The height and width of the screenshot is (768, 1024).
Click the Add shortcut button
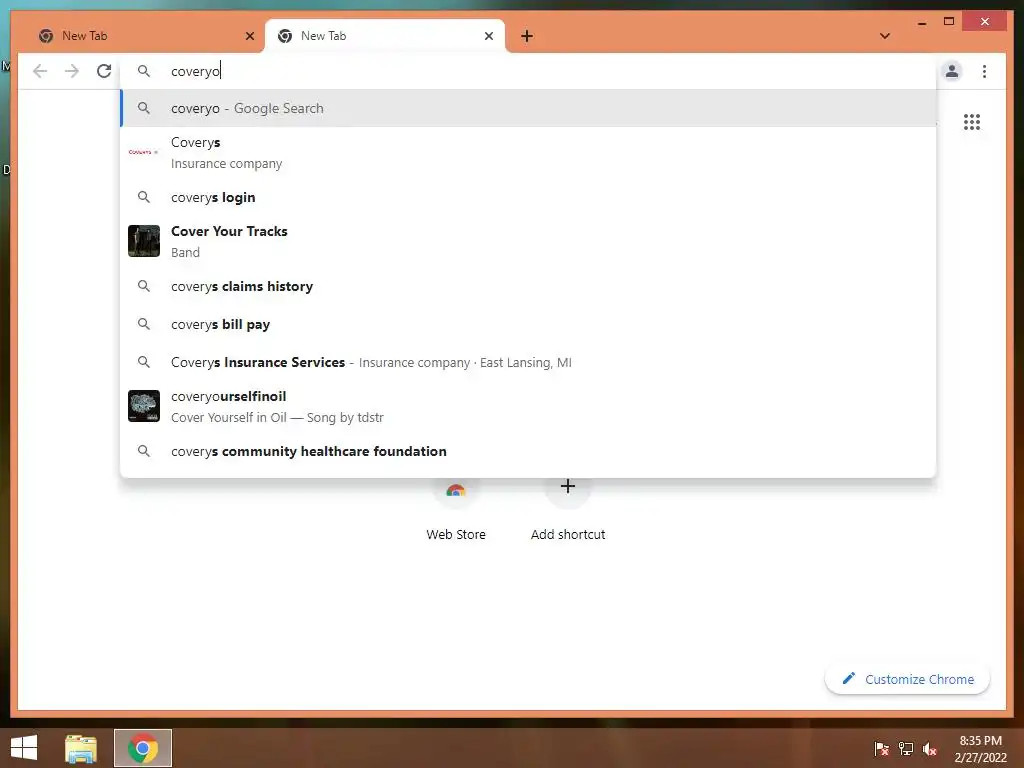(568, 509)
